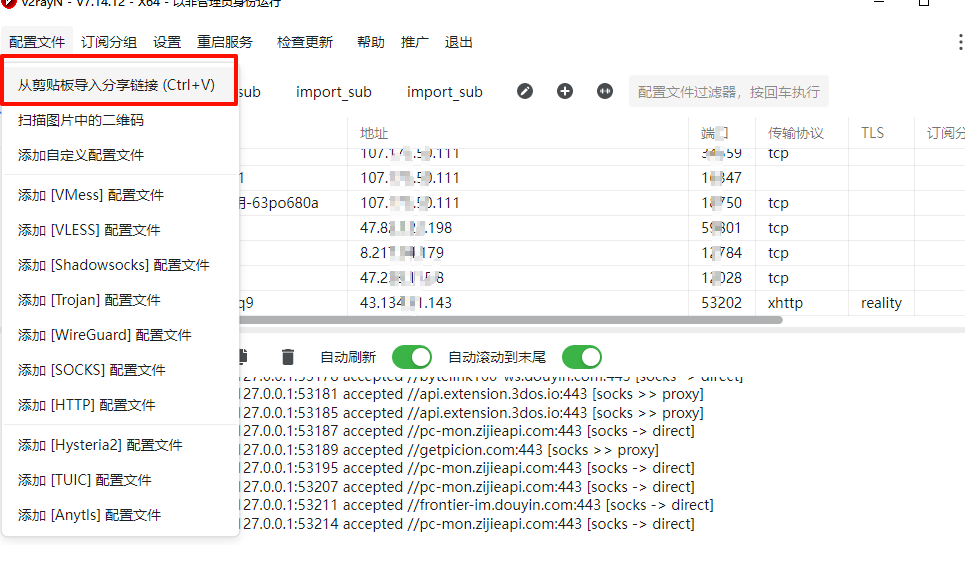Select 添加 [SOCKS] 配置文件
The height and width of the screenshot is (571, 965).
120,370
